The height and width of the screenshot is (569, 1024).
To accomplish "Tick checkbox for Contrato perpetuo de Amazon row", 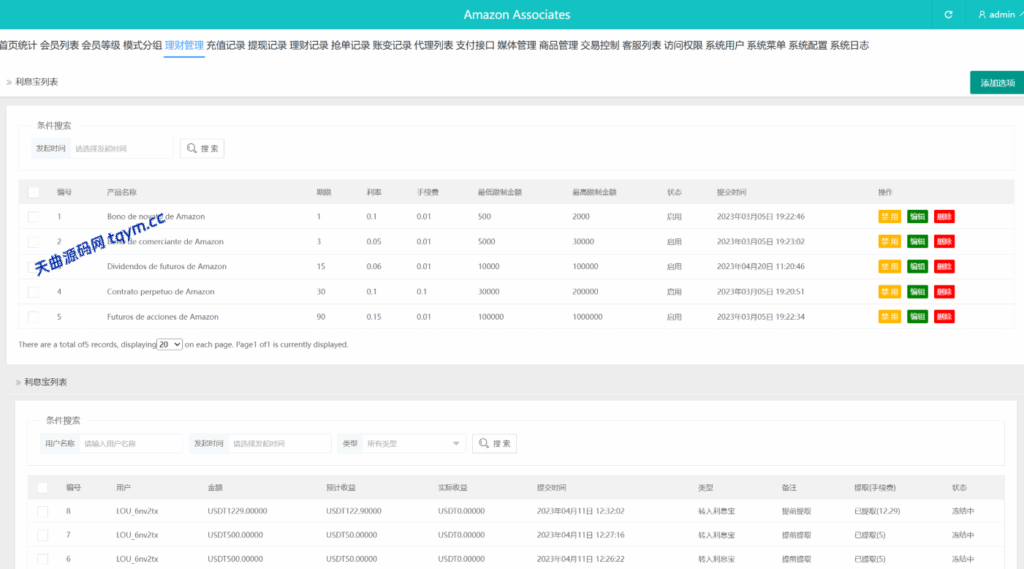I will pos(33,292).
